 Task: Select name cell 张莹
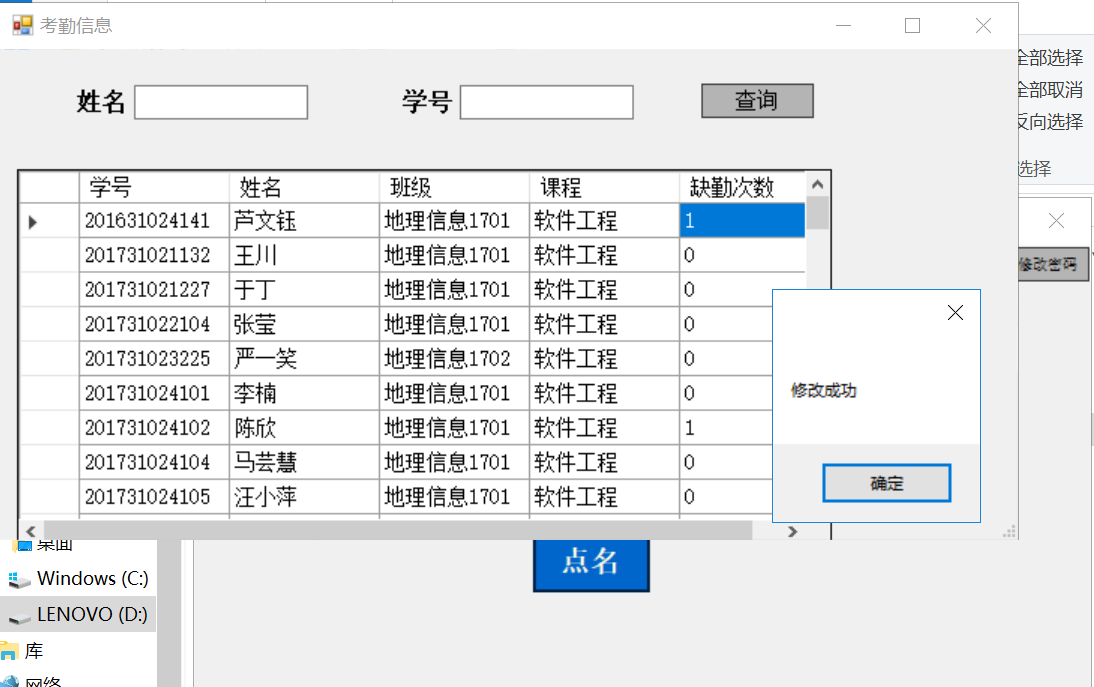tap(304, 324)
